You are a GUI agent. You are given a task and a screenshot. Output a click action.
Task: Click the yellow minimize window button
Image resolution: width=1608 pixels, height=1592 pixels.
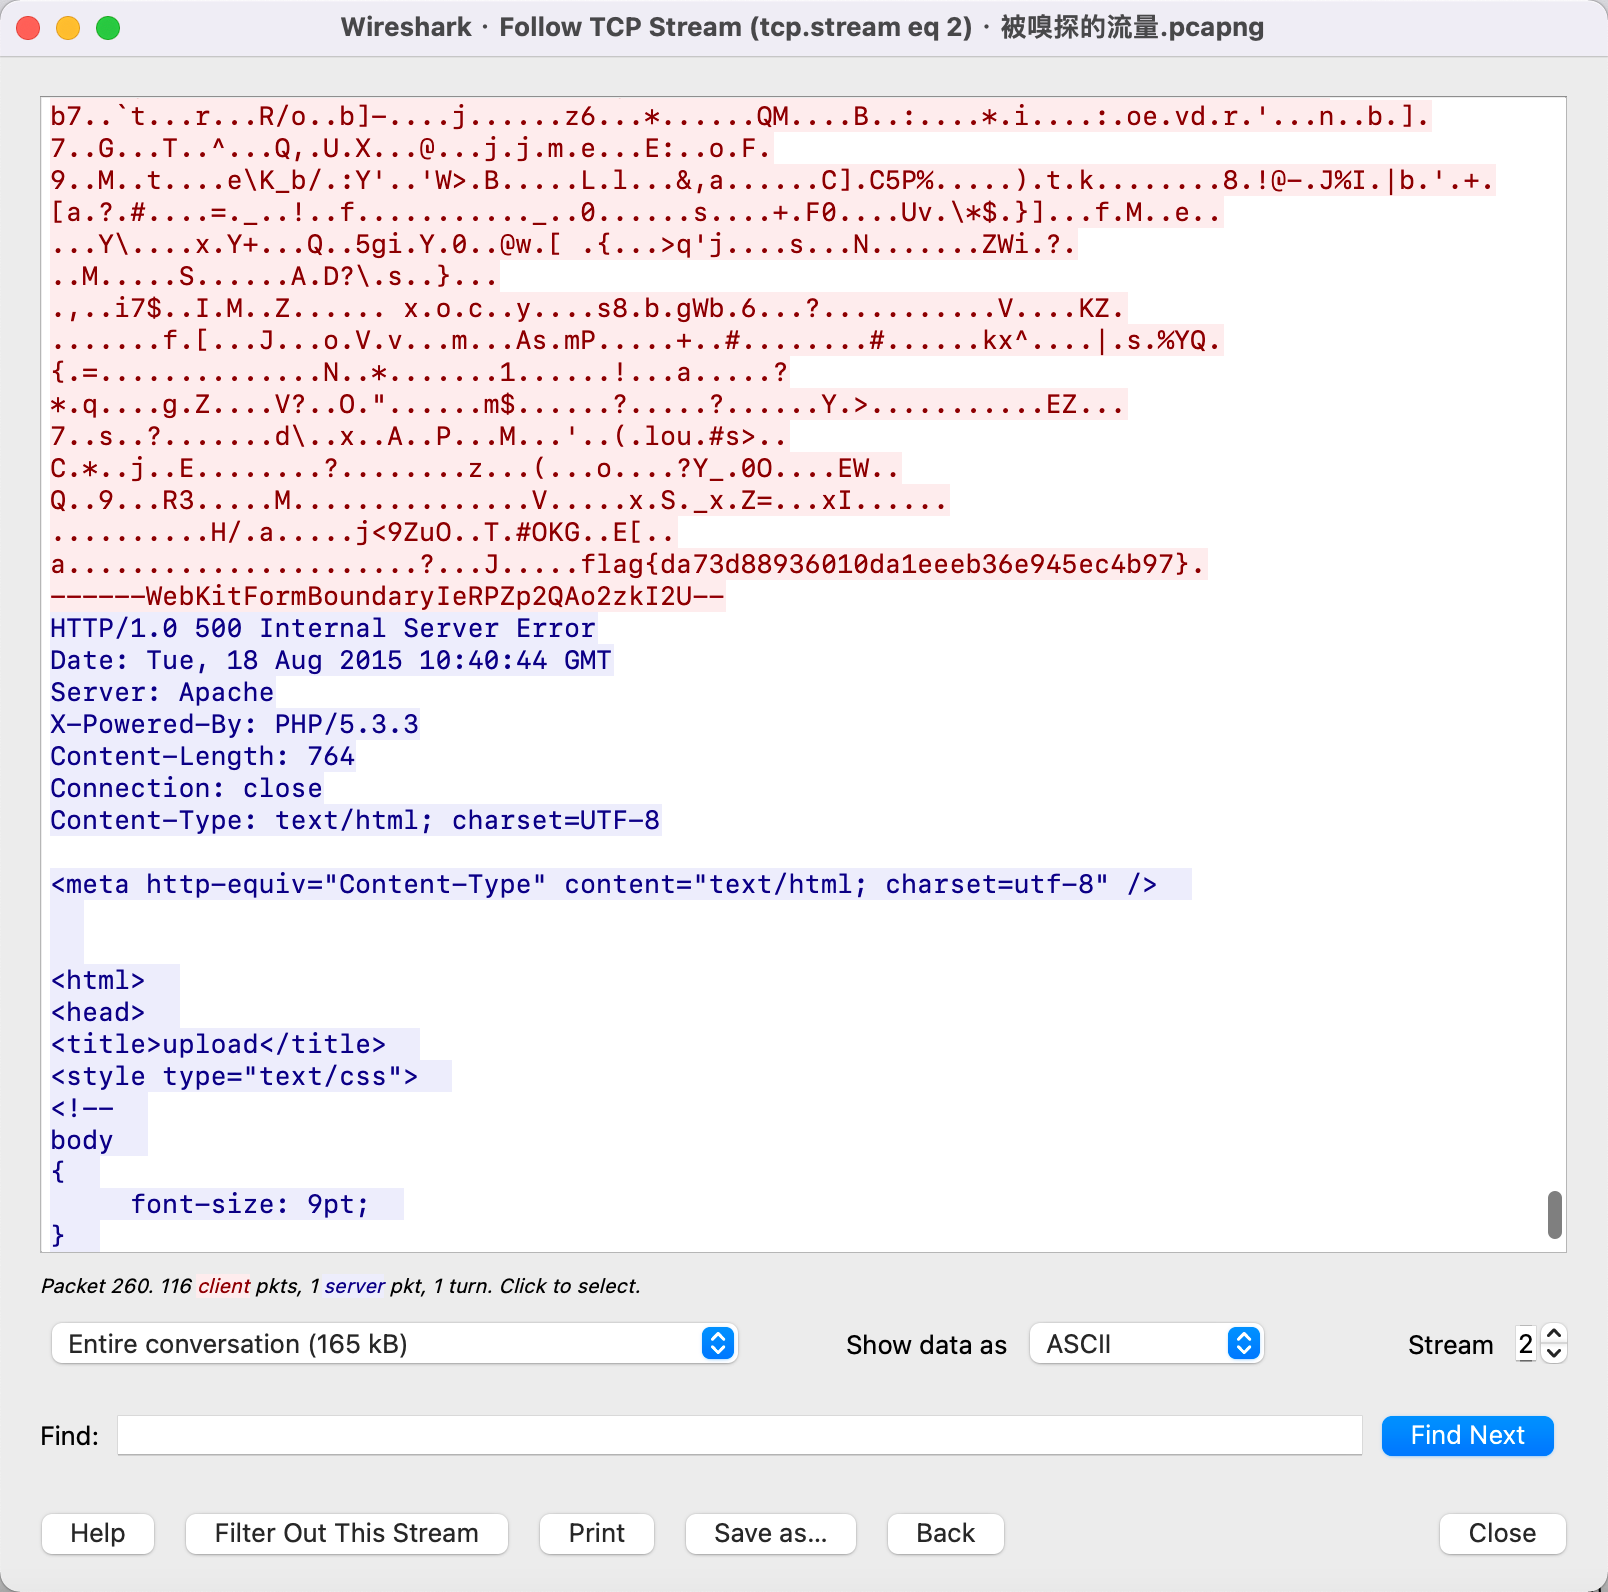click(68, 28)
